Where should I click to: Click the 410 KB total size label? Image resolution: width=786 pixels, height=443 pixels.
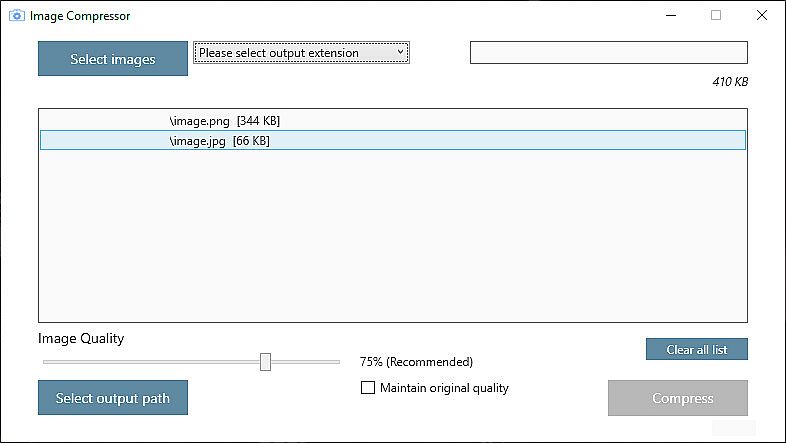[x=730, y=82]
